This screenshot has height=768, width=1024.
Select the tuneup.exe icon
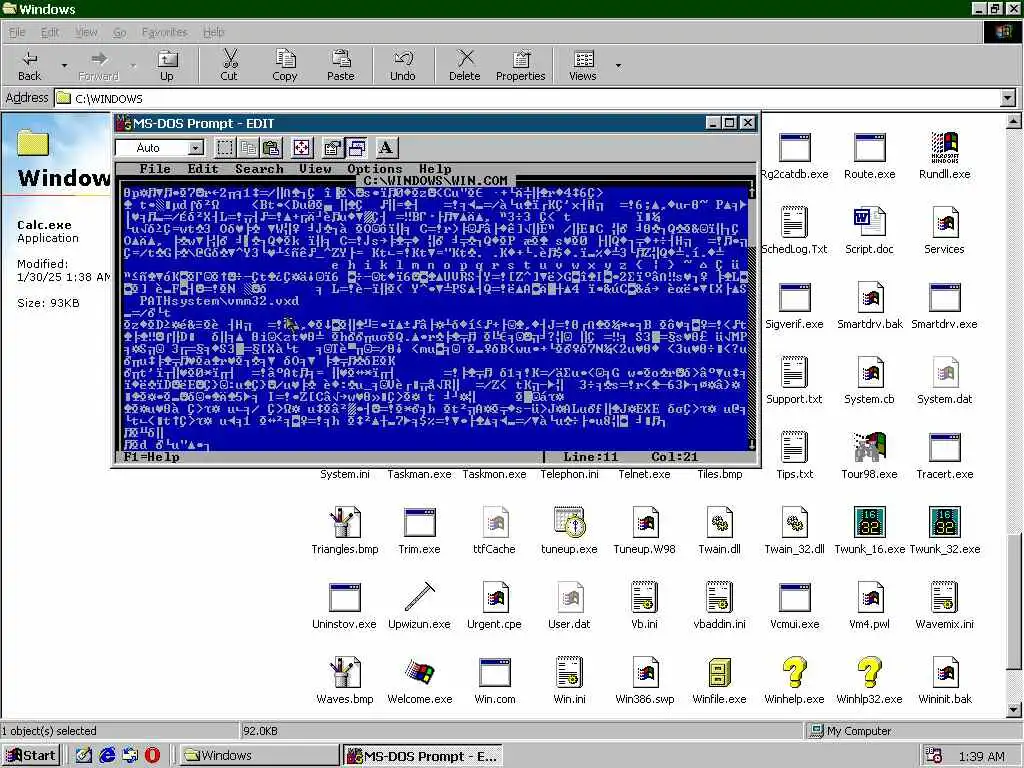pyautogui.click(x=569, y=532)
